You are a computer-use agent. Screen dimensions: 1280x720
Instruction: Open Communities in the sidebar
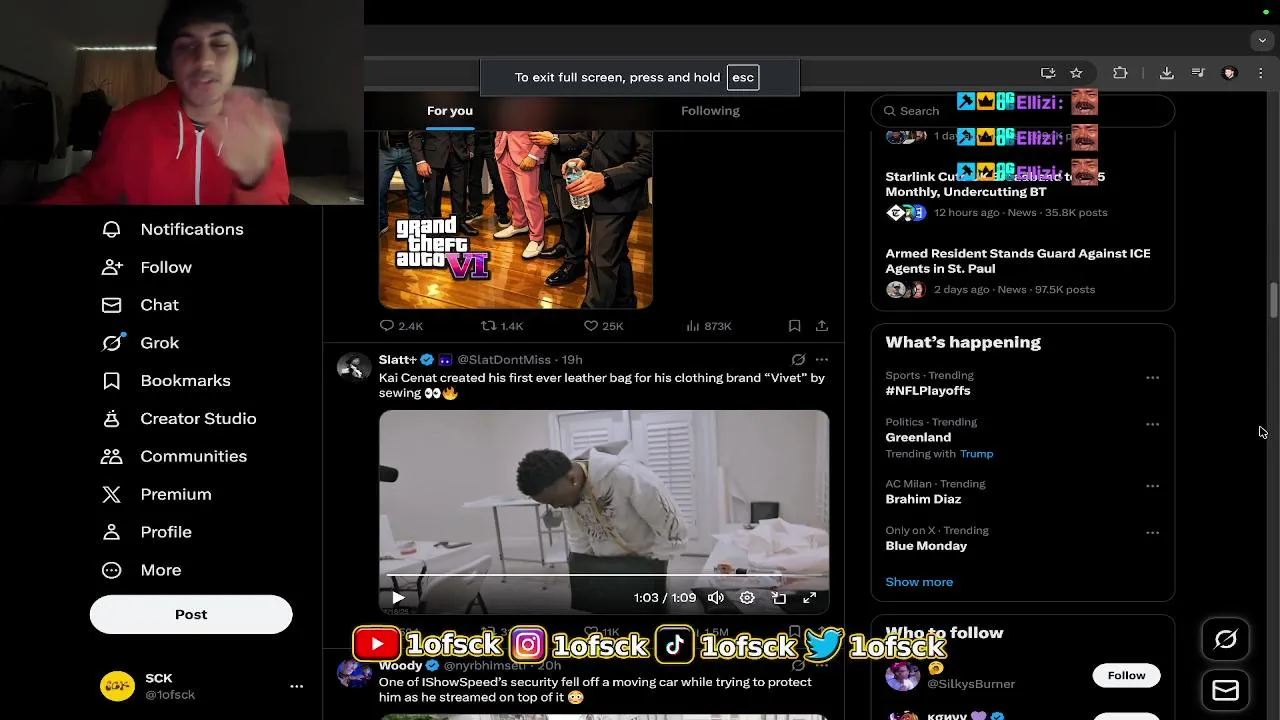(x=174, y=456)
